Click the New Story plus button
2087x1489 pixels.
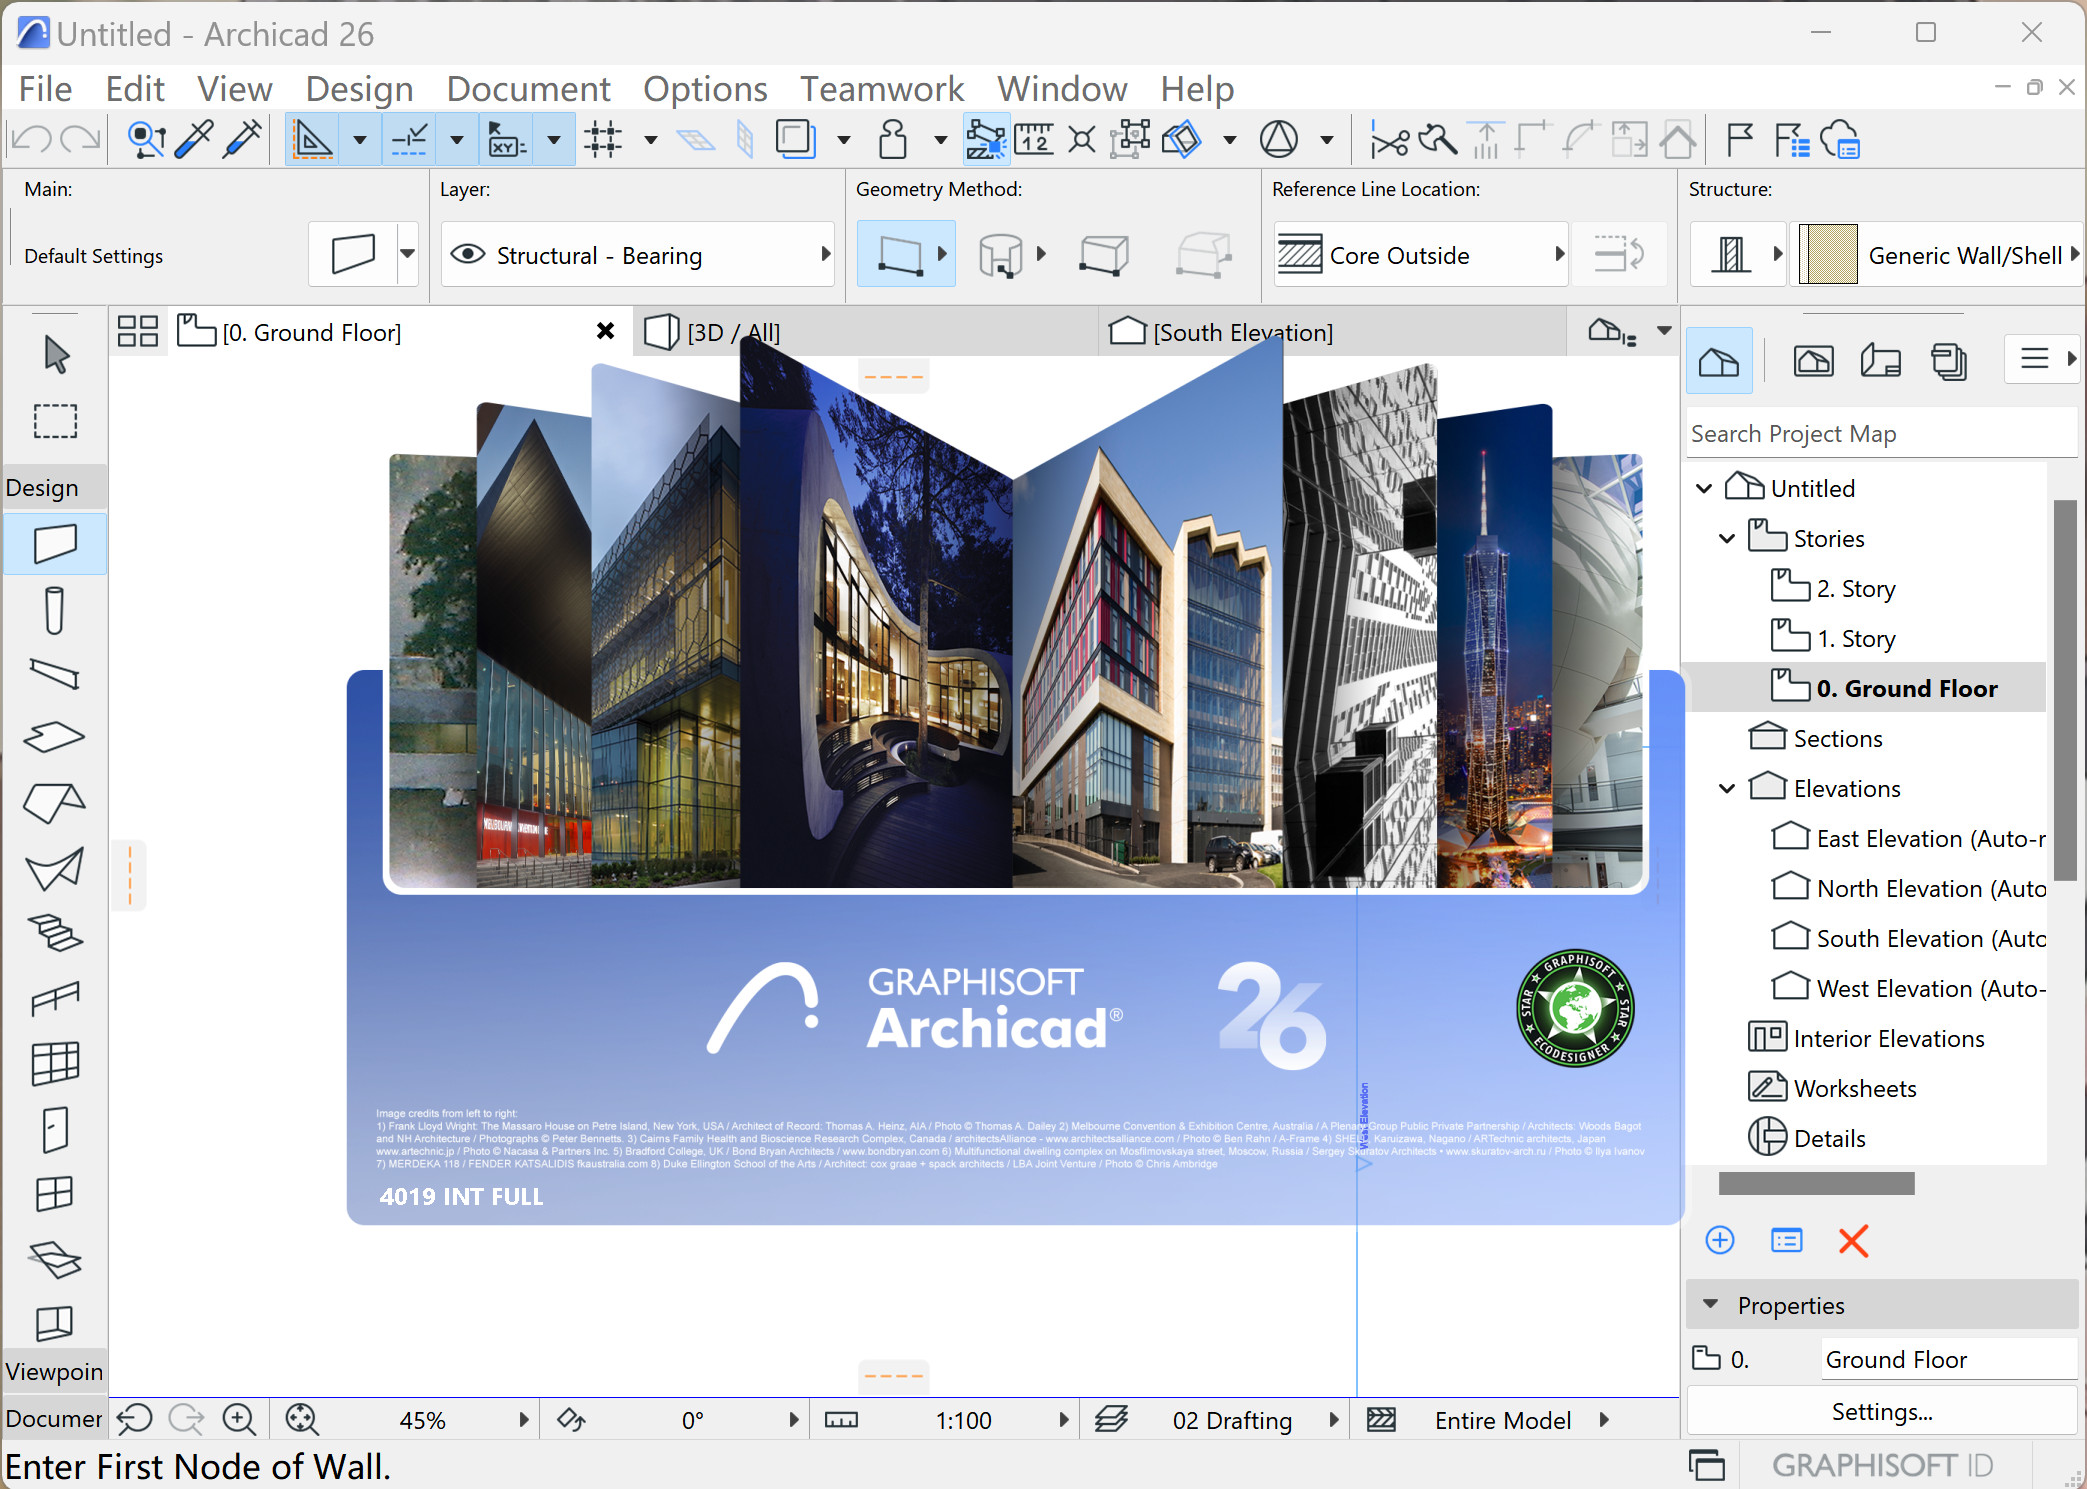(x=1719, y=1240)
